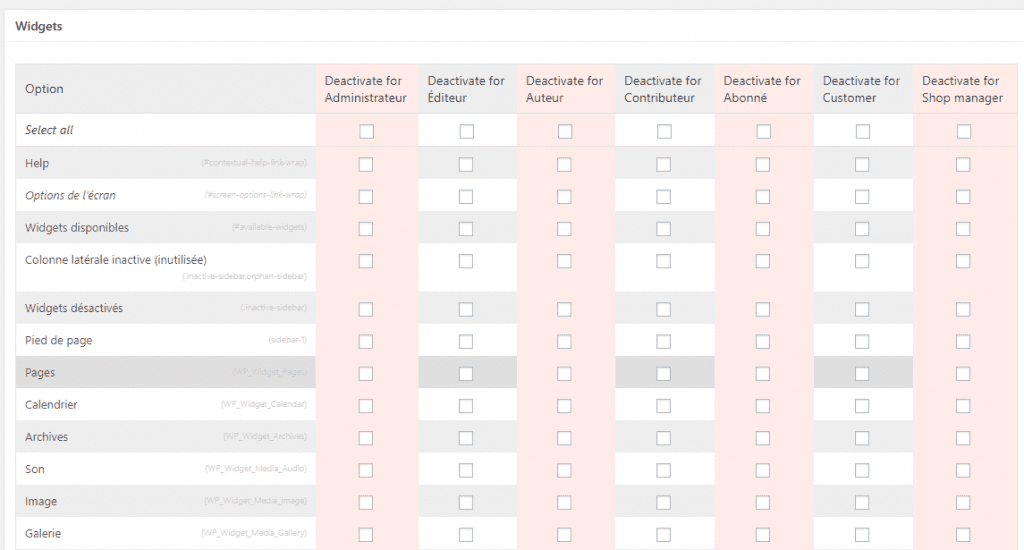Deactivate Archives for Abonné
The width and height of the screenshot is (1024, 550).
[x=763, y=437]
